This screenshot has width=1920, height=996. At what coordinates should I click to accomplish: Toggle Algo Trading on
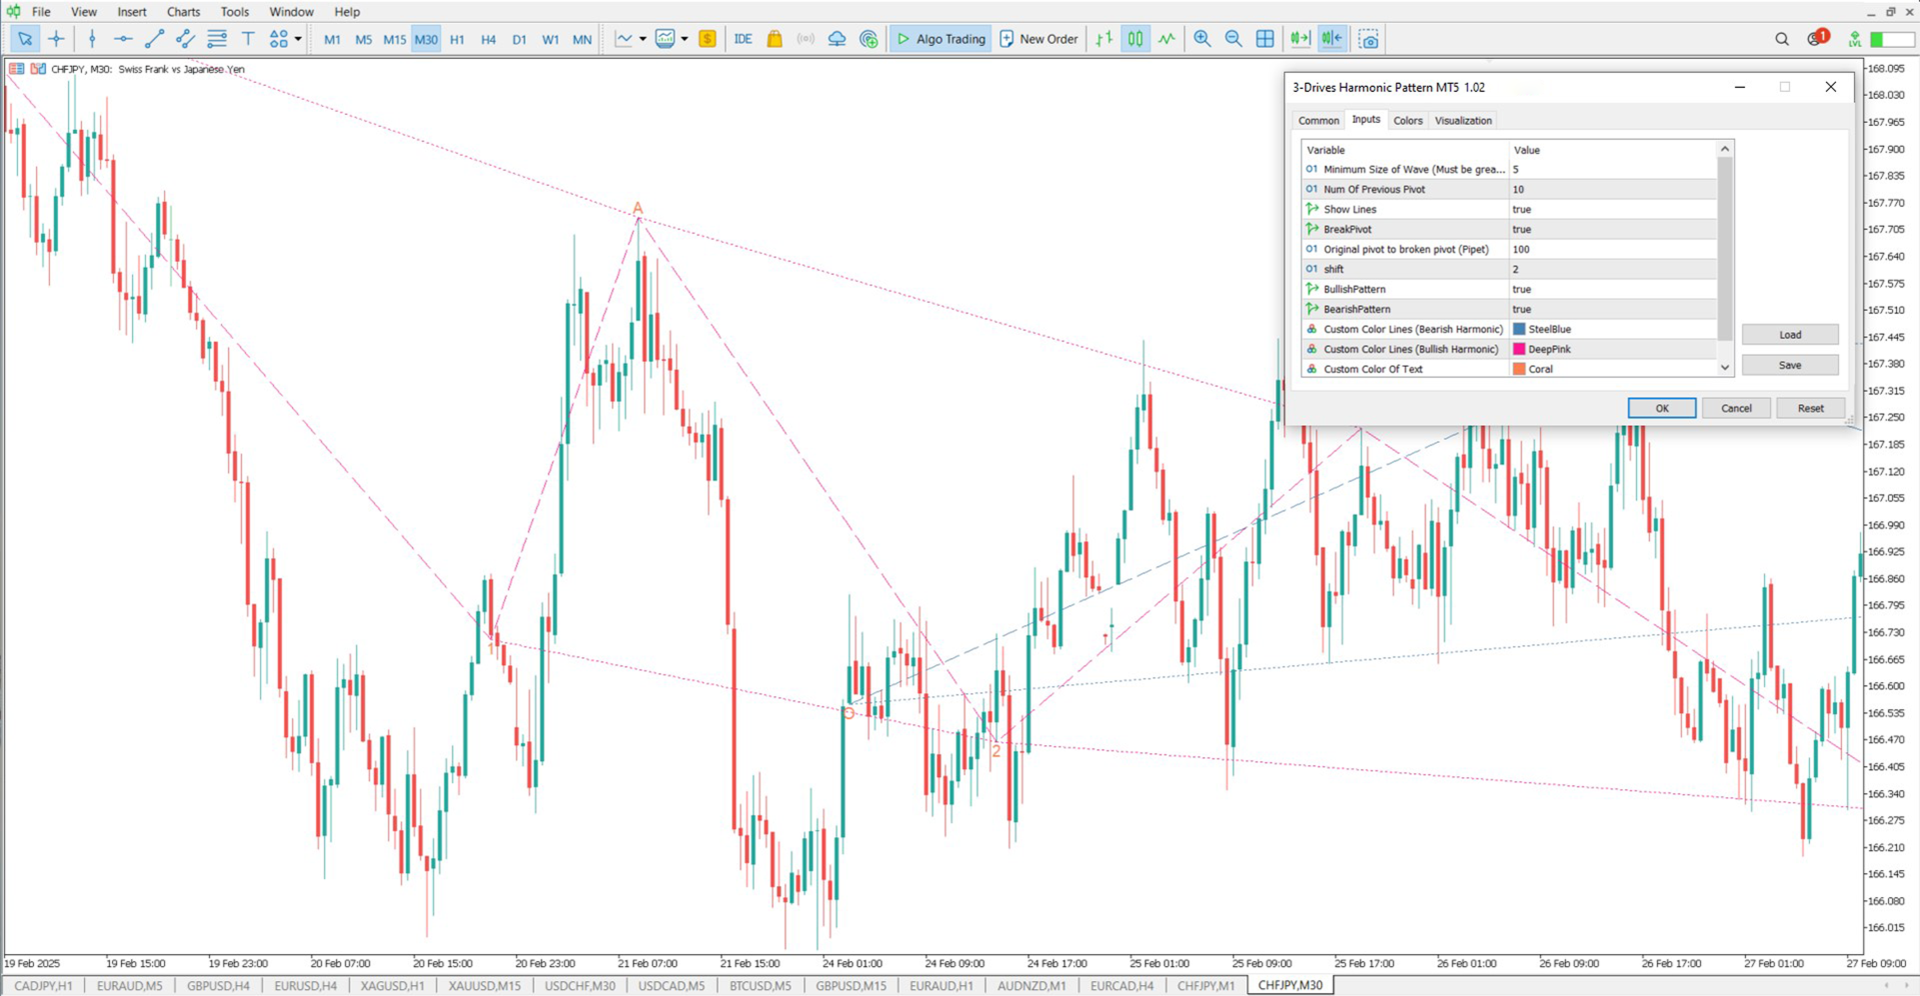click(x=940, y=38)
